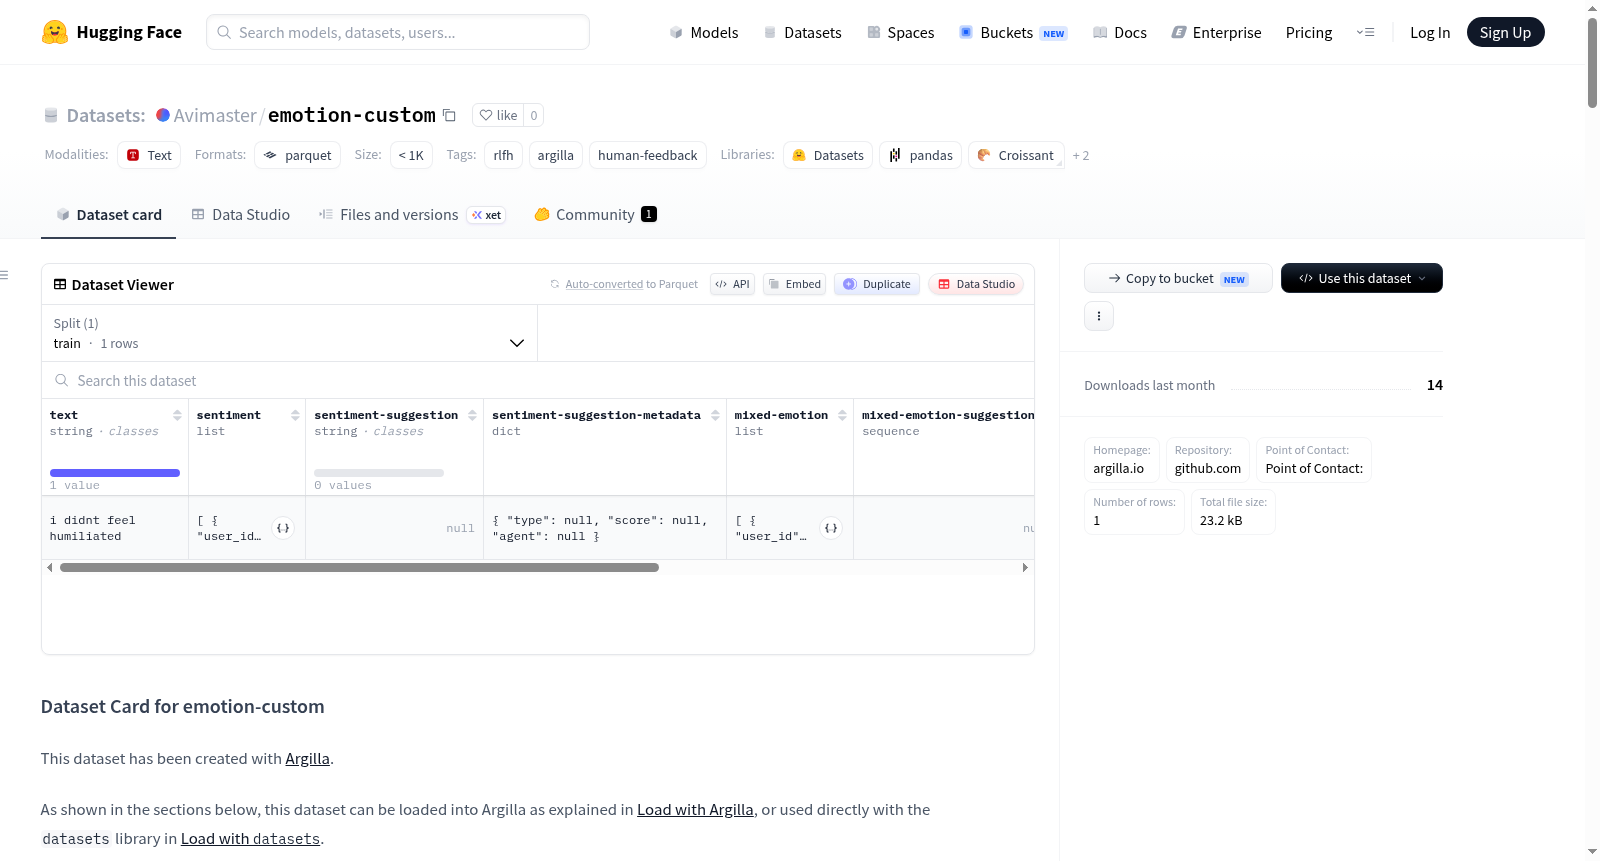The image size is (1600, 861).
Task: Sort by the sentiment-suggestion column
Action: [472, 415]
